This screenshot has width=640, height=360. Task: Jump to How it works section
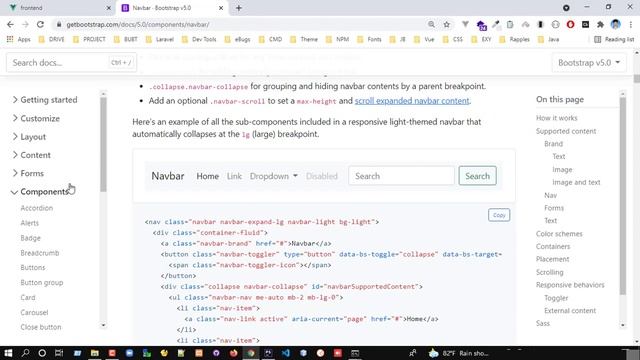coord(557,118)
